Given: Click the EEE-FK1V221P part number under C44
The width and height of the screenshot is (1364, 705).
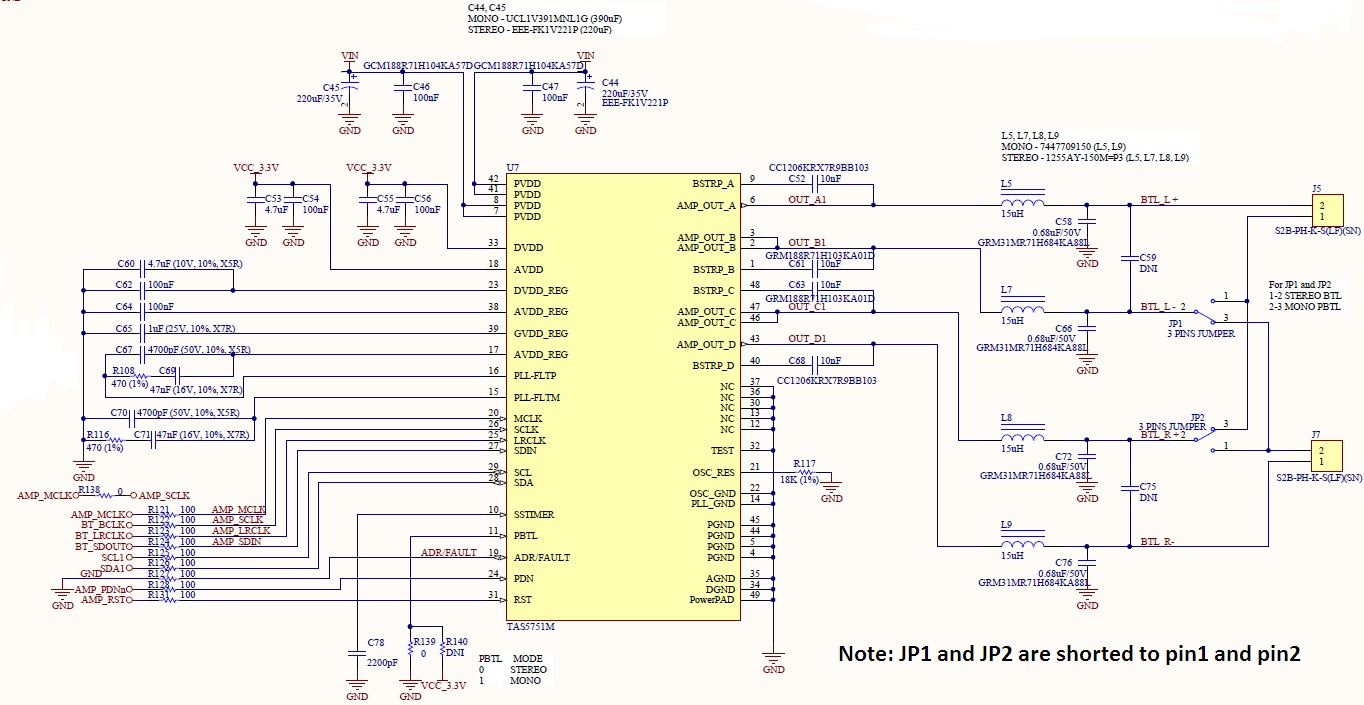Looking at the screenshot, I should pyautogui.click(x=635, y=103).
